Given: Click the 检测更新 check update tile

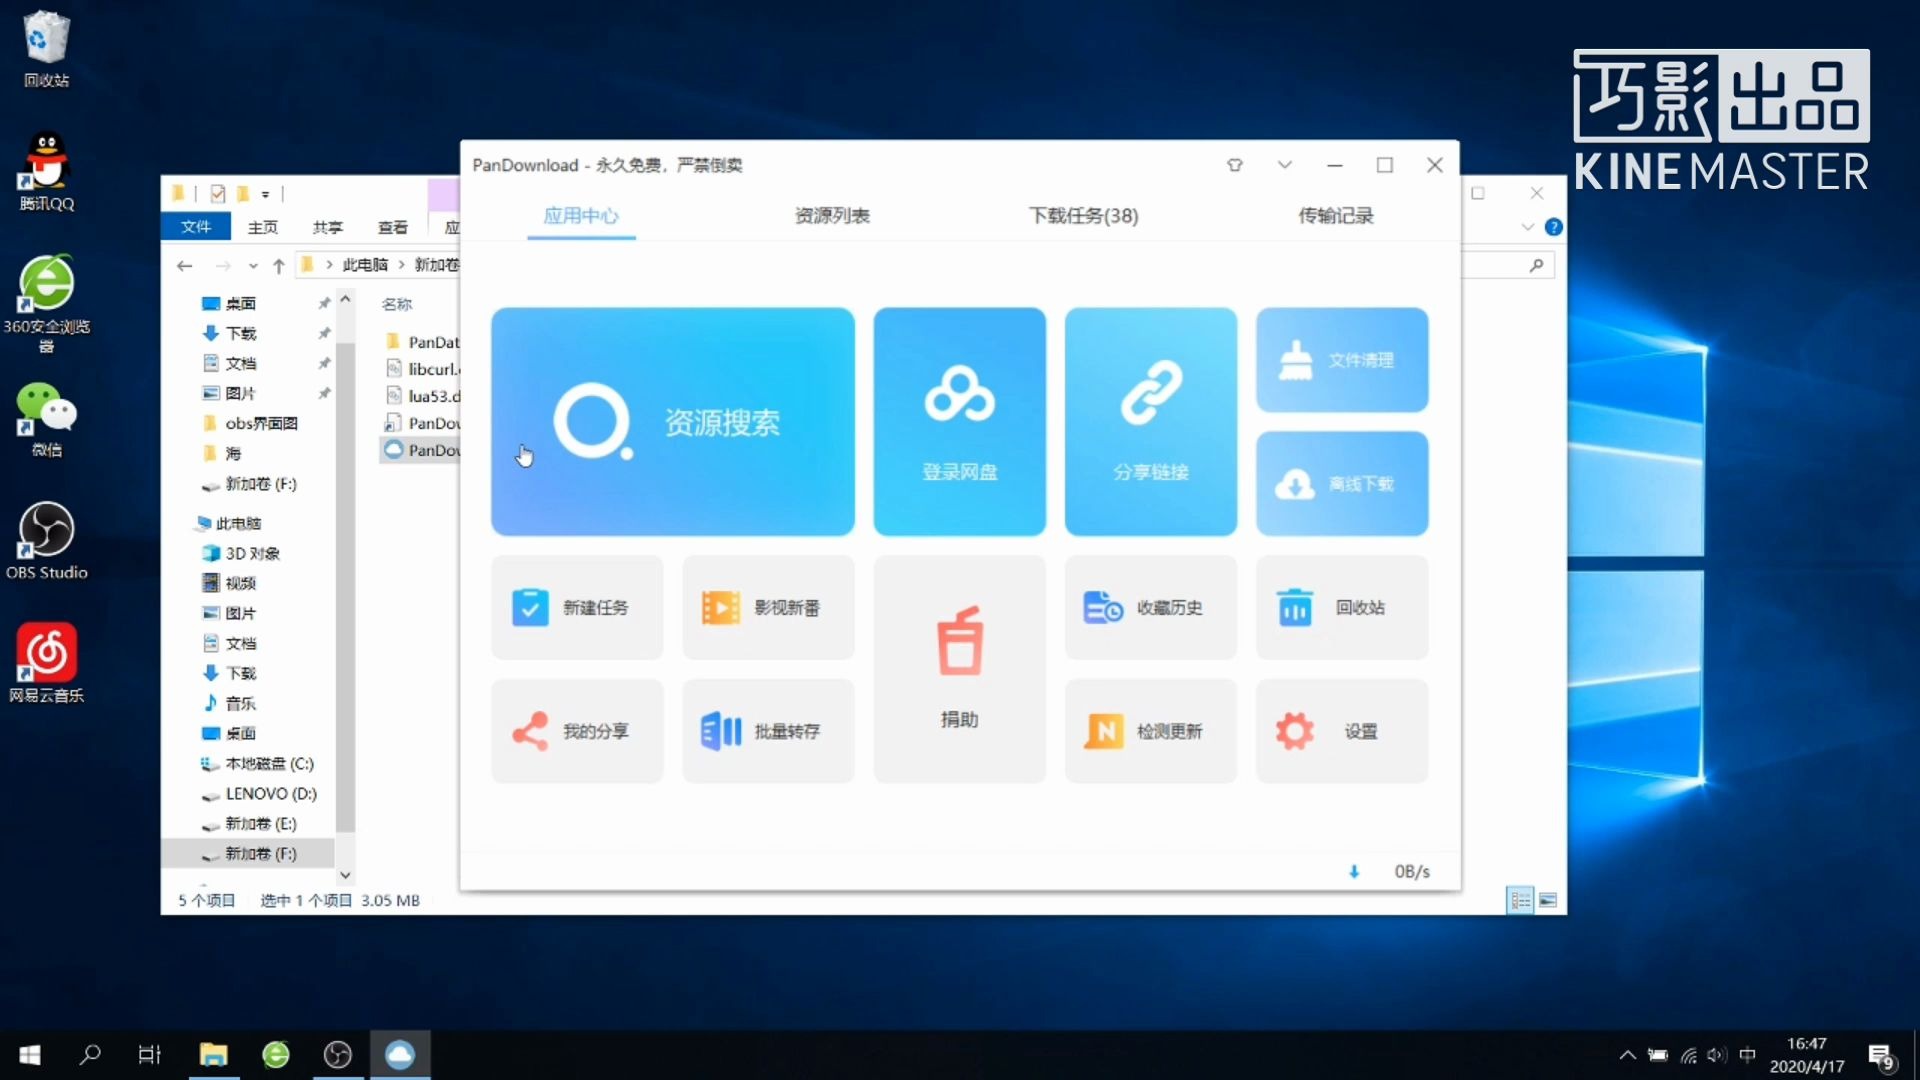Looking at the screenshot, I should click(x=1150, y=731).
